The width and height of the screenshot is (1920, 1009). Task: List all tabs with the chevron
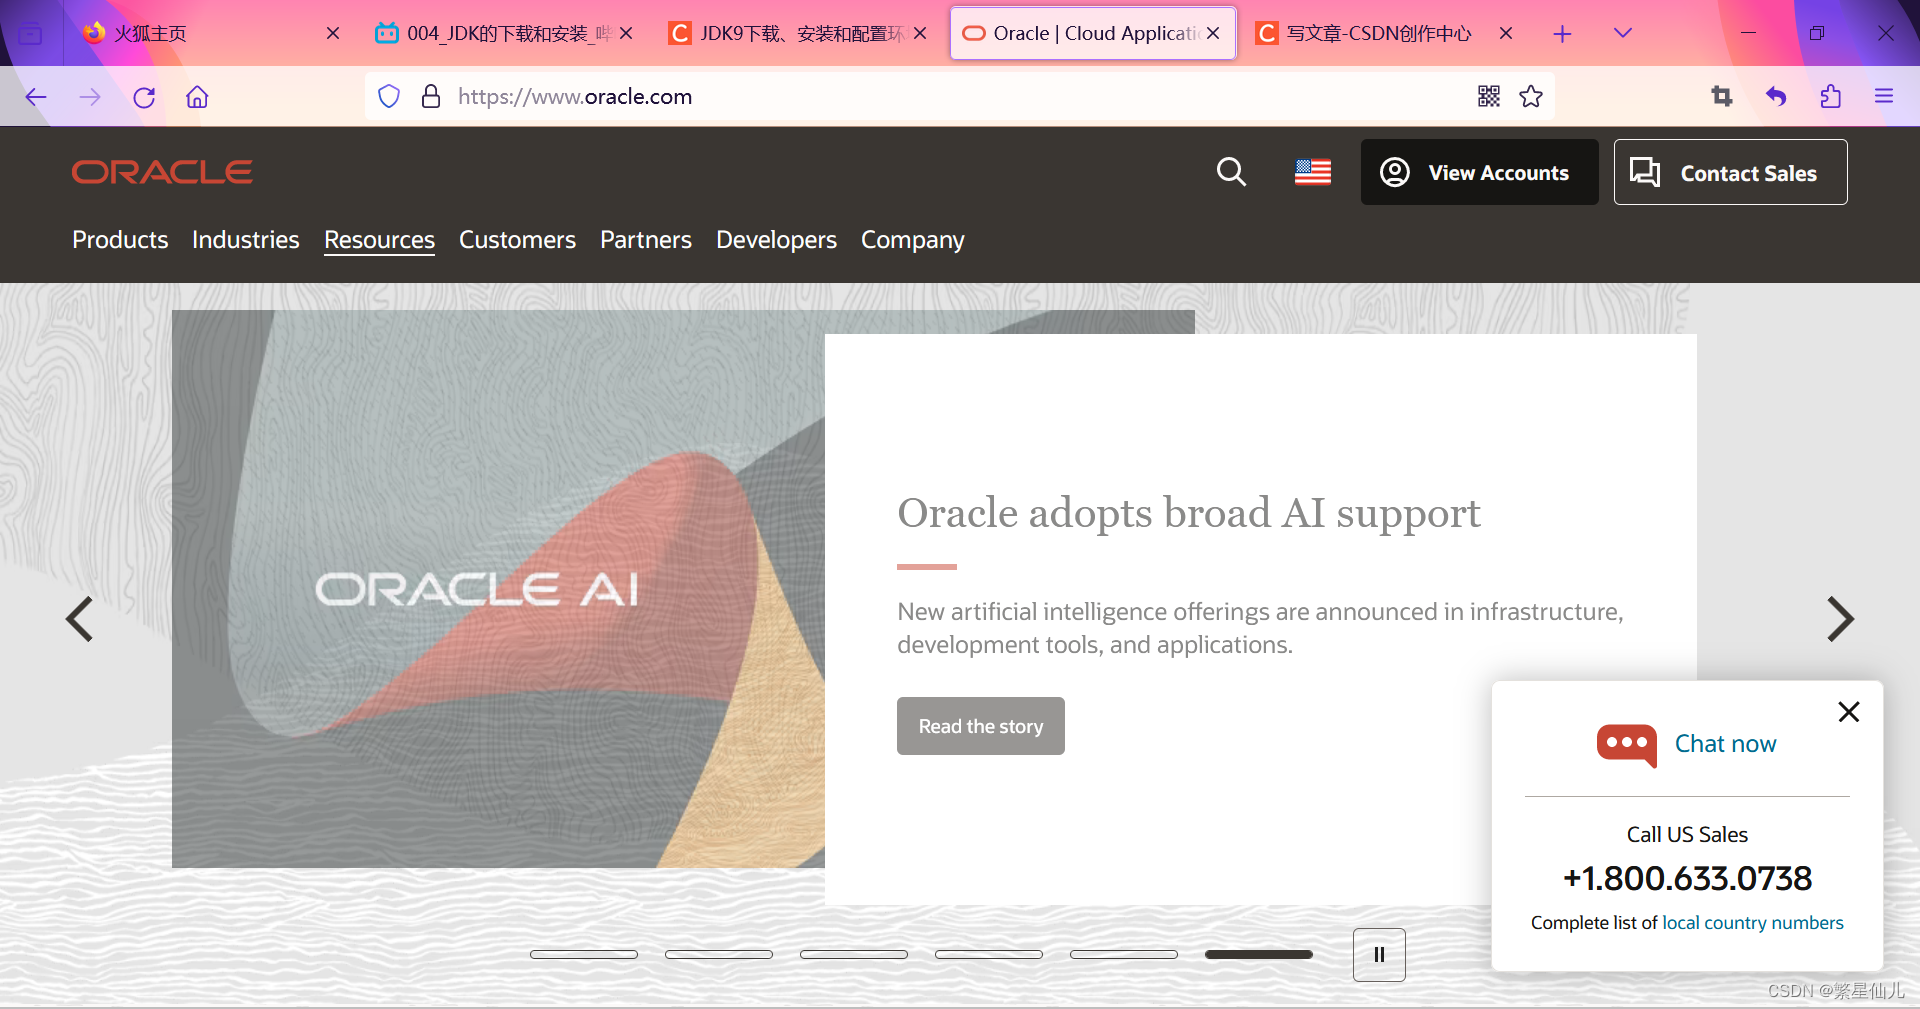point(1623,33)
